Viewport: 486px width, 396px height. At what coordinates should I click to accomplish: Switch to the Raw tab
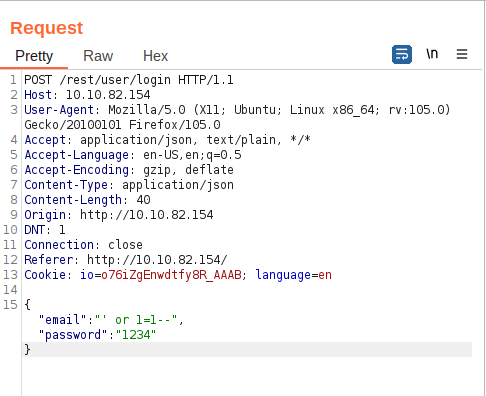(98, 56)
